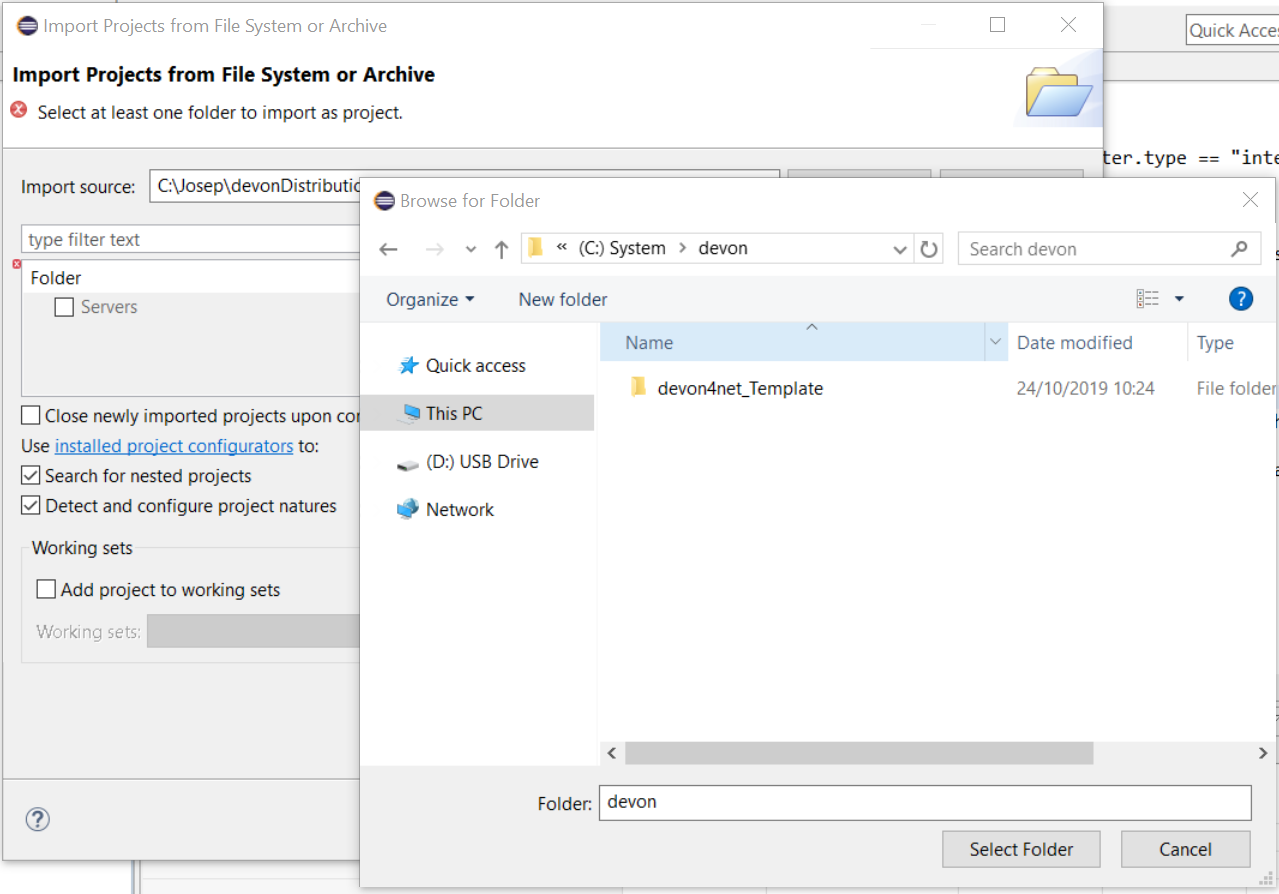Click the Back arrow in folder browser

click(389, 250)
